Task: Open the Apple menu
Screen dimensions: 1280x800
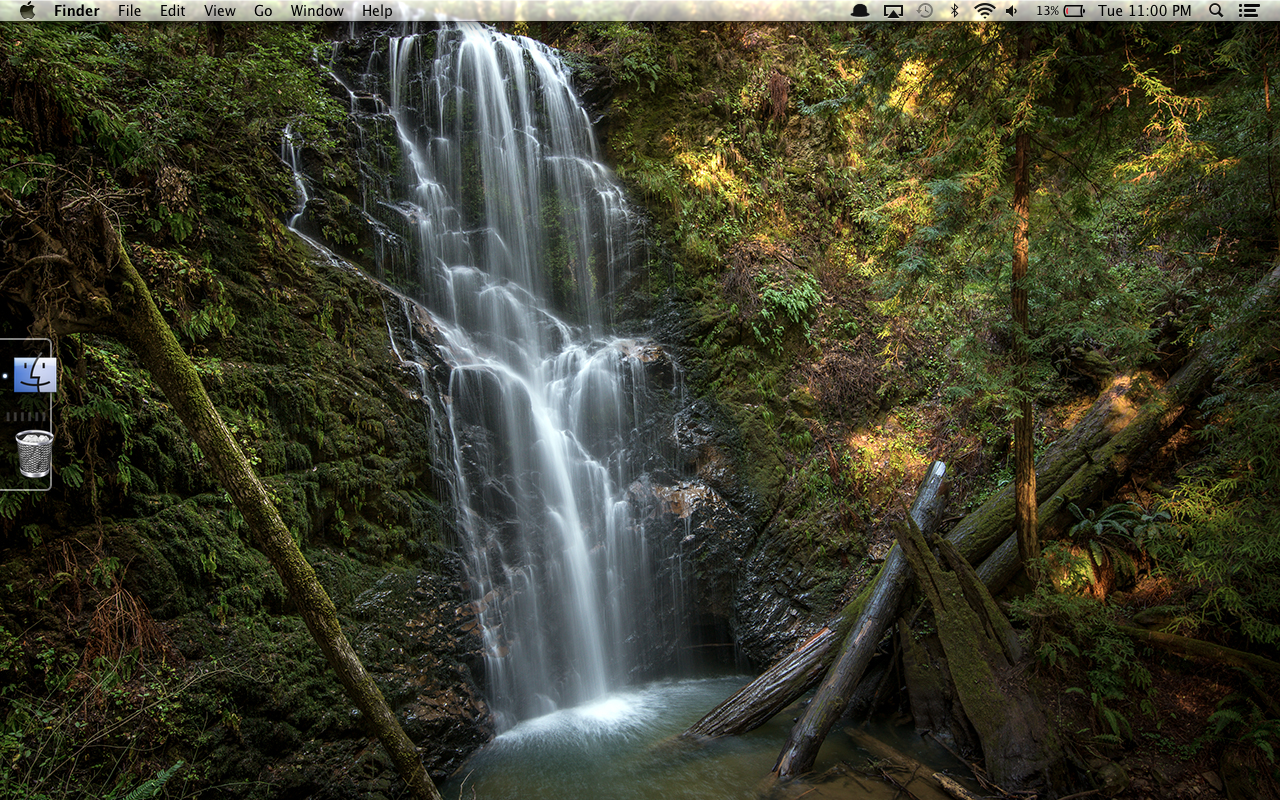Action: click(27, 10)
